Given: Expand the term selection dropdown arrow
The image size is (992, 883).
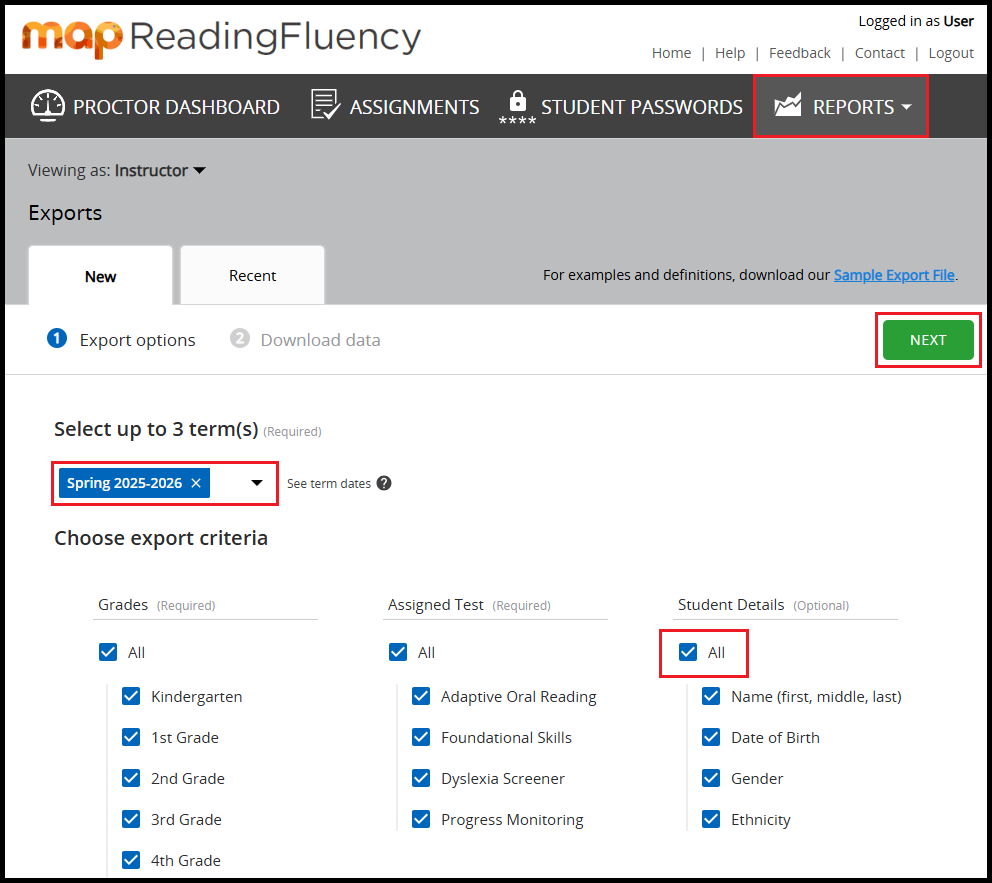Looking at the screenshot, I should click(257, 483).
